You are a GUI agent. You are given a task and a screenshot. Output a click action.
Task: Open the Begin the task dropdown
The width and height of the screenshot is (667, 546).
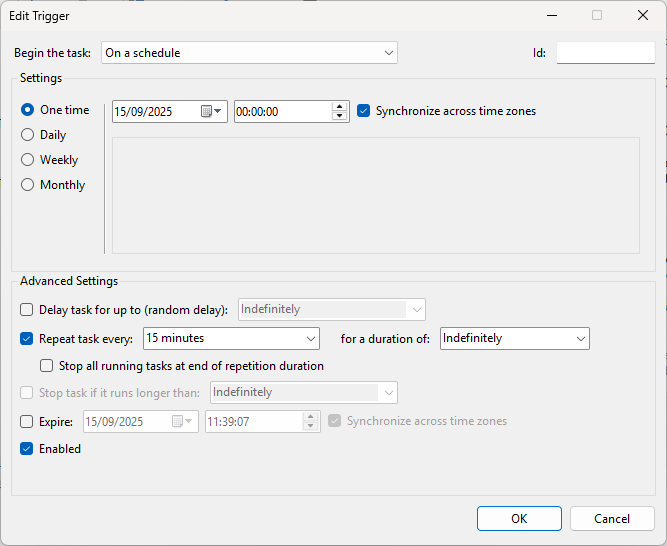[249, 53]
